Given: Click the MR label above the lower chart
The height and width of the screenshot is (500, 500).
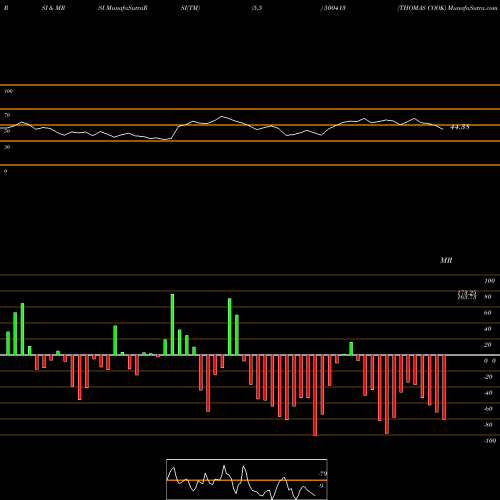Looking at the screenshot, I should point(446,260).
